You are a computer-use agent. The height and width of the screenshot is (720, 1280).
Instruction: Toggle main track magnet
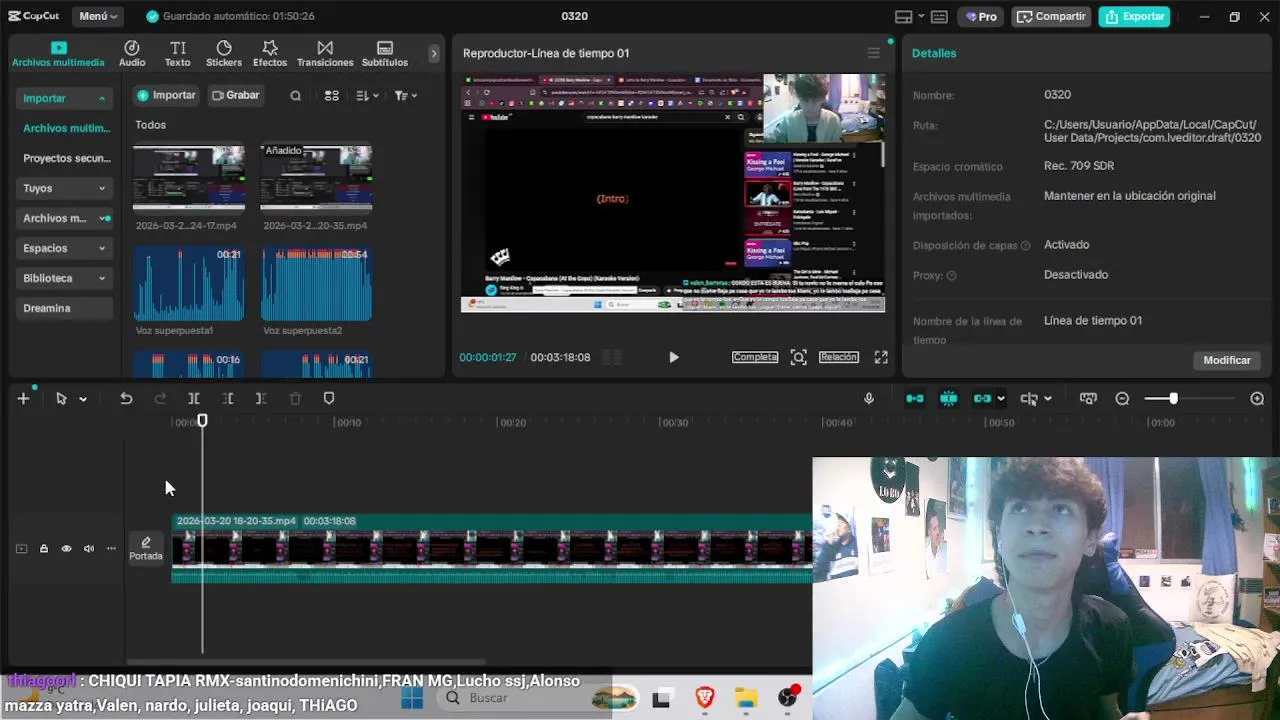(915, 398)
